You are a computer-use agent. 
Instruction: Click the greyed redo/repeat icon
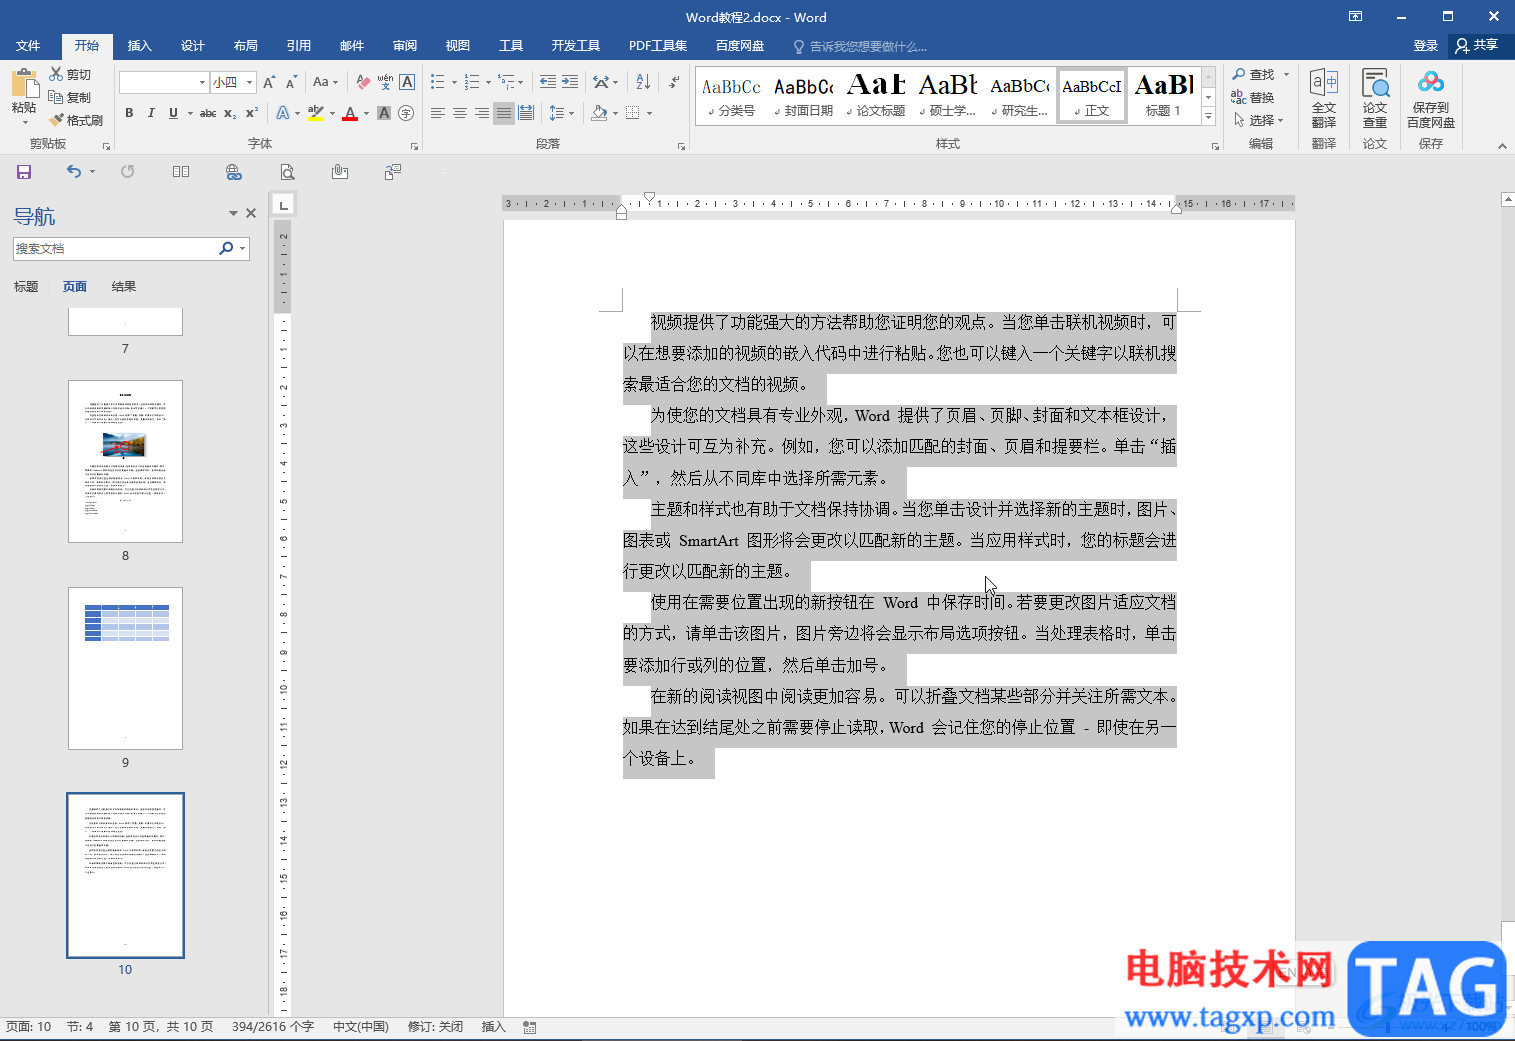tap(128, 172)
